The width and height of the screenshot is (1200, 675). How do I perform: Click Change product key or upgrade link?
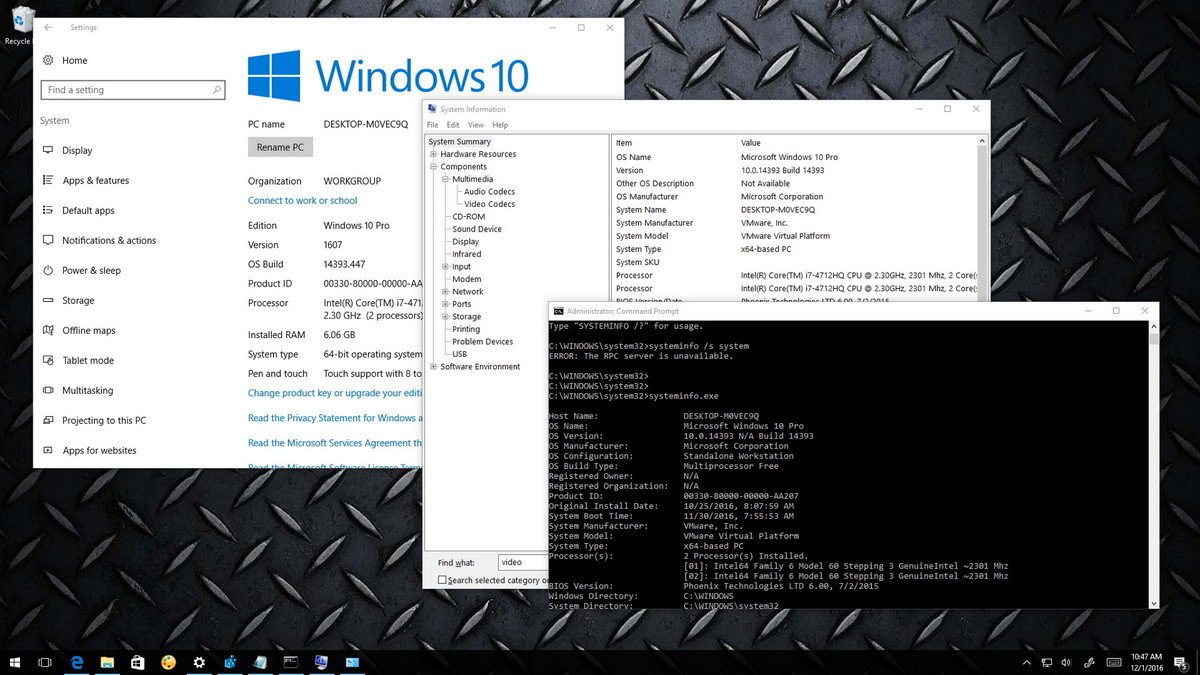(x=335, y=393)
